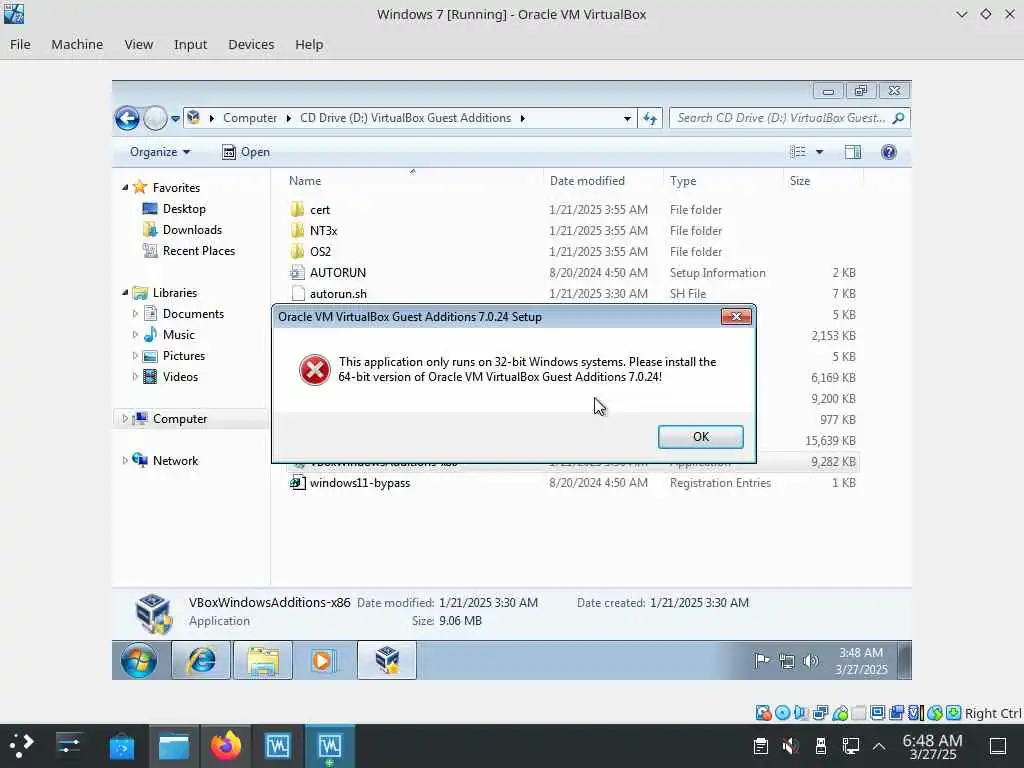This screenshot has width=1024, height=768.
Task: Click guest network tray icon
Action: [x=787, y=661]
